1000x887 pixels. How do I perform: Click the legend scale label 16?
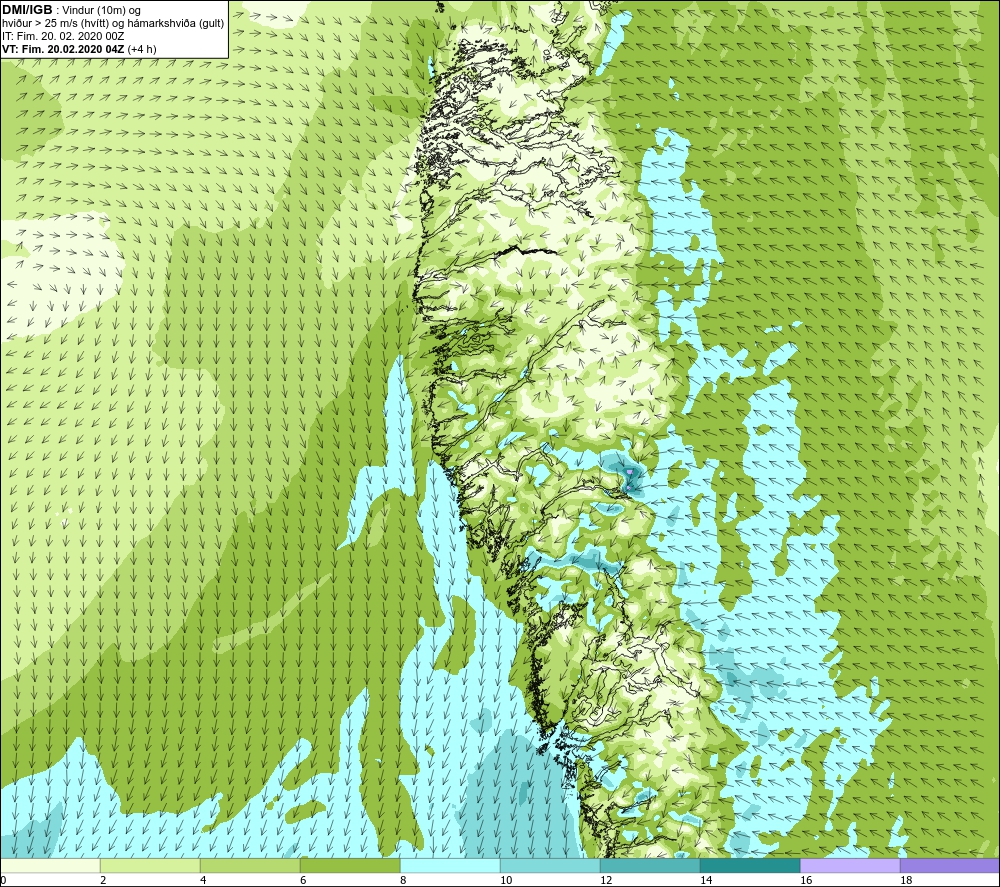[x=806, y=880]
